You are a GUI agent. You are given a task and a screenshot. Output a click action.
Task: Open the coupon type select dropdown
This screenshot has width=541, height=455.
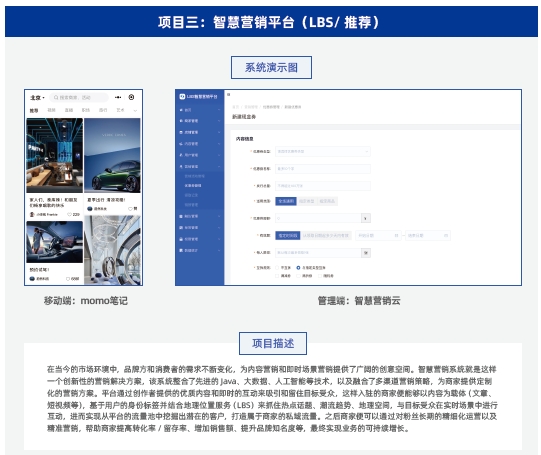pos(323,151)
